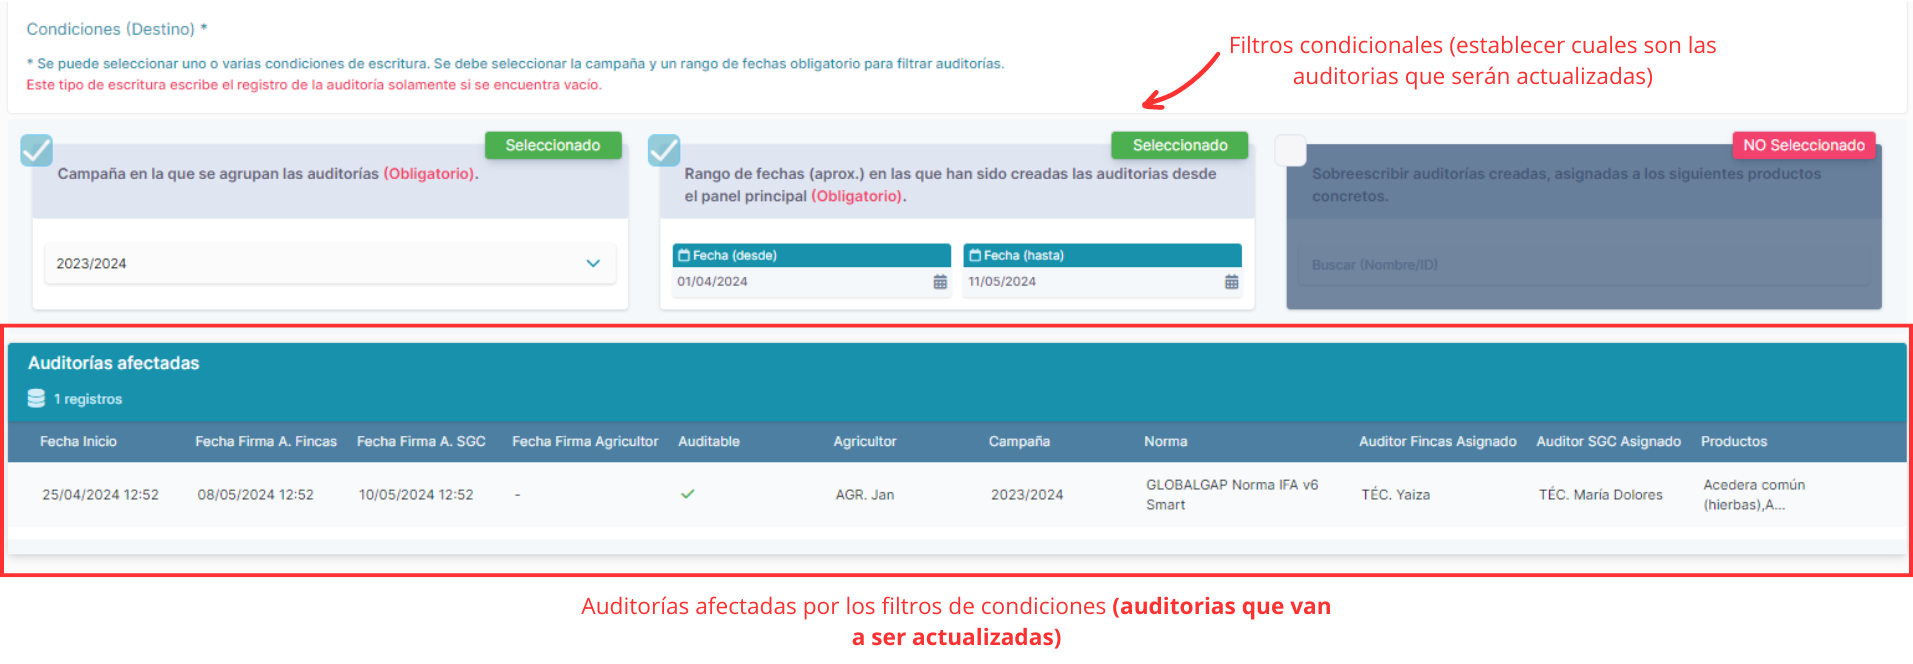The image size is (1913, 664).
Task: Expand the campaign dropdown chevron
Action: (593, 263)
